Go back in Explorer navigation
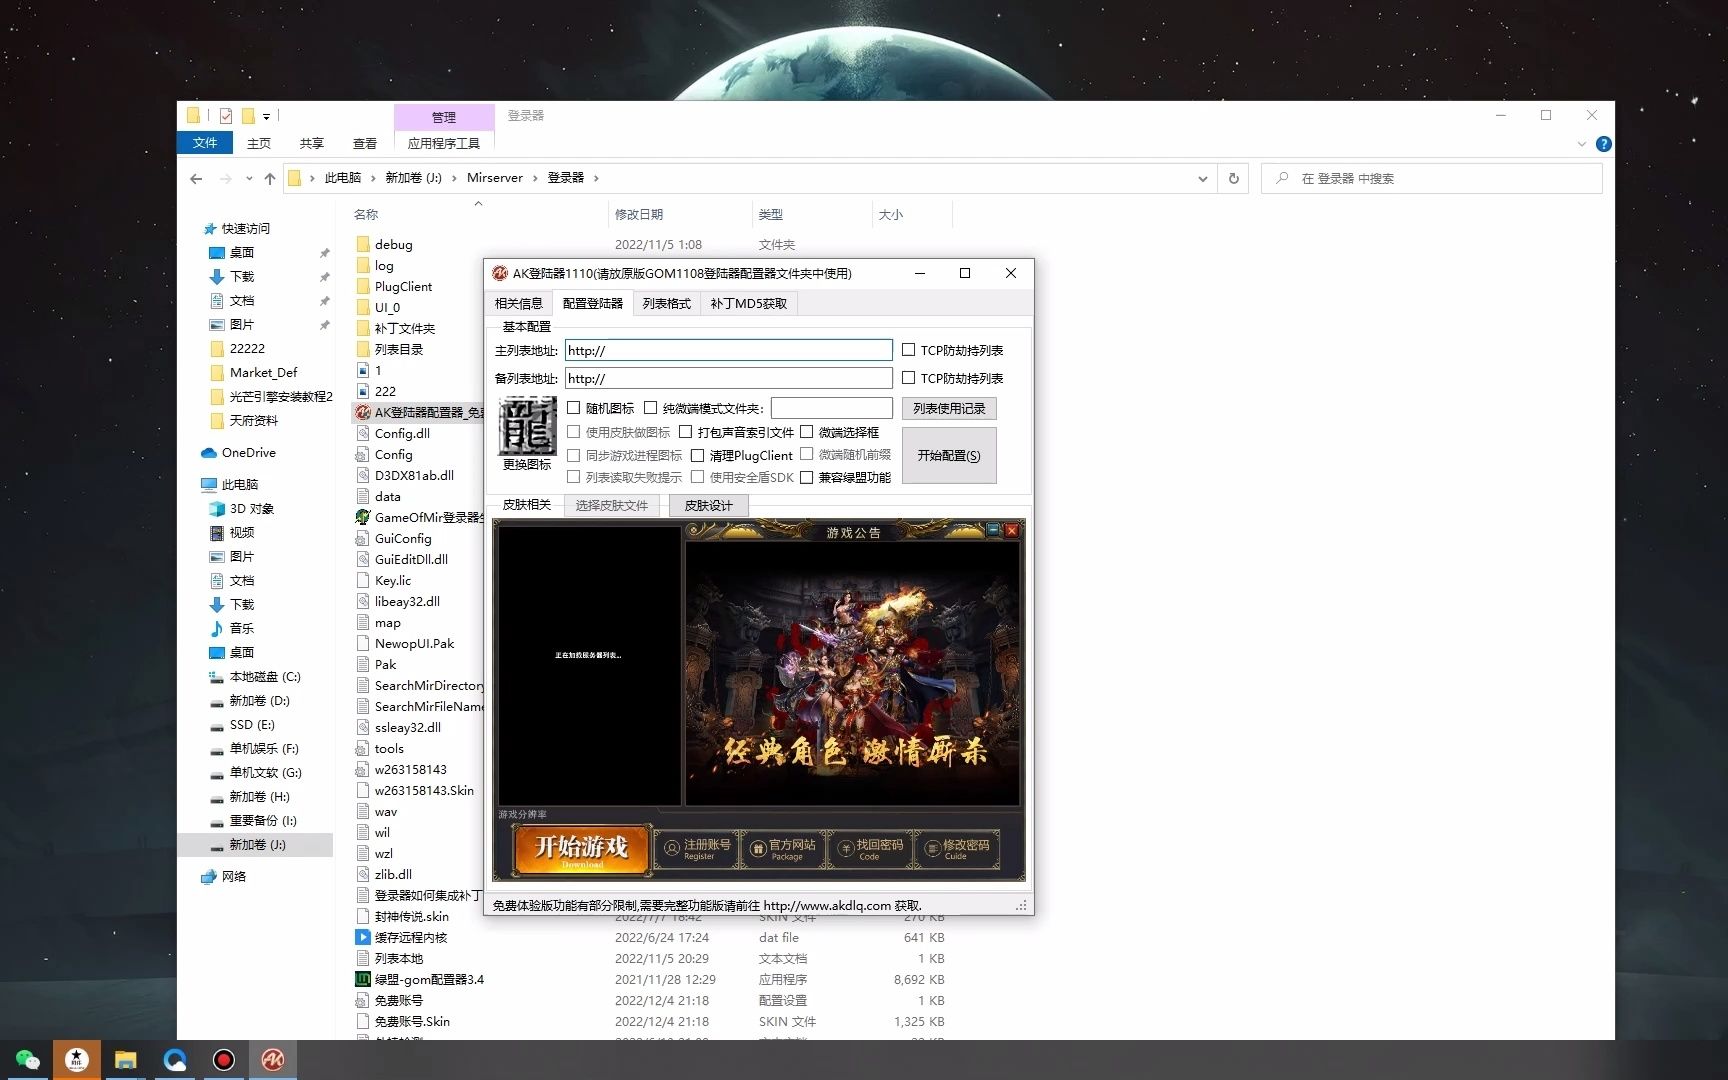 (196, 179)
